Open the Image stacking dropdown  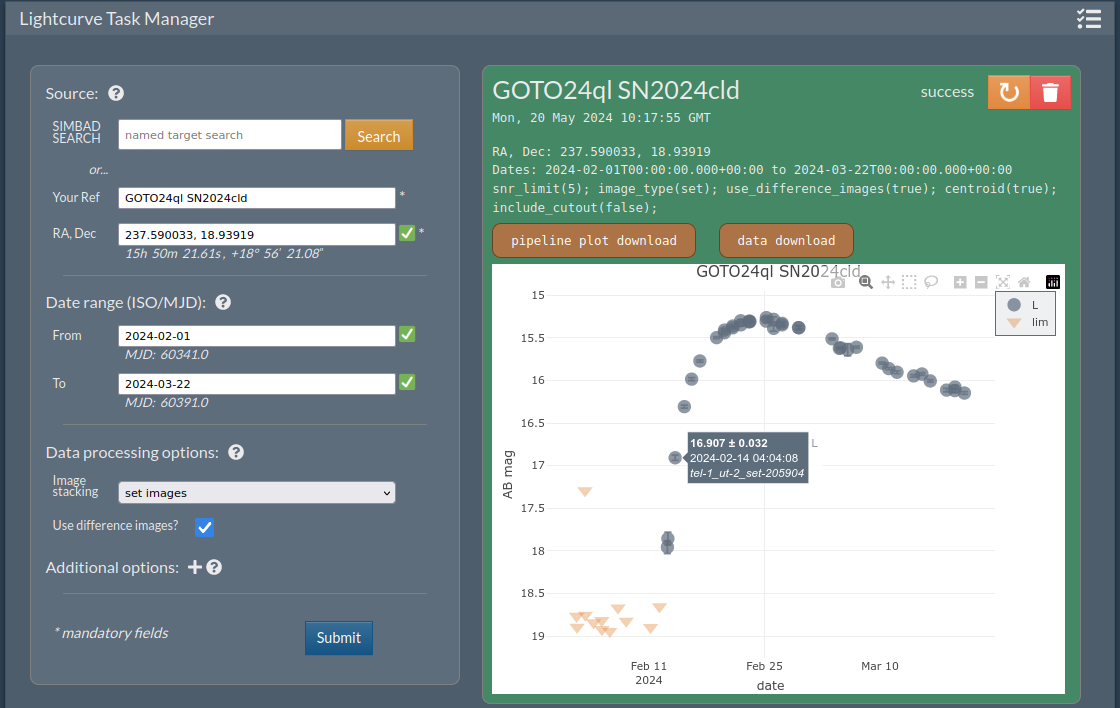pyautogui.click(x=257, y=492)
